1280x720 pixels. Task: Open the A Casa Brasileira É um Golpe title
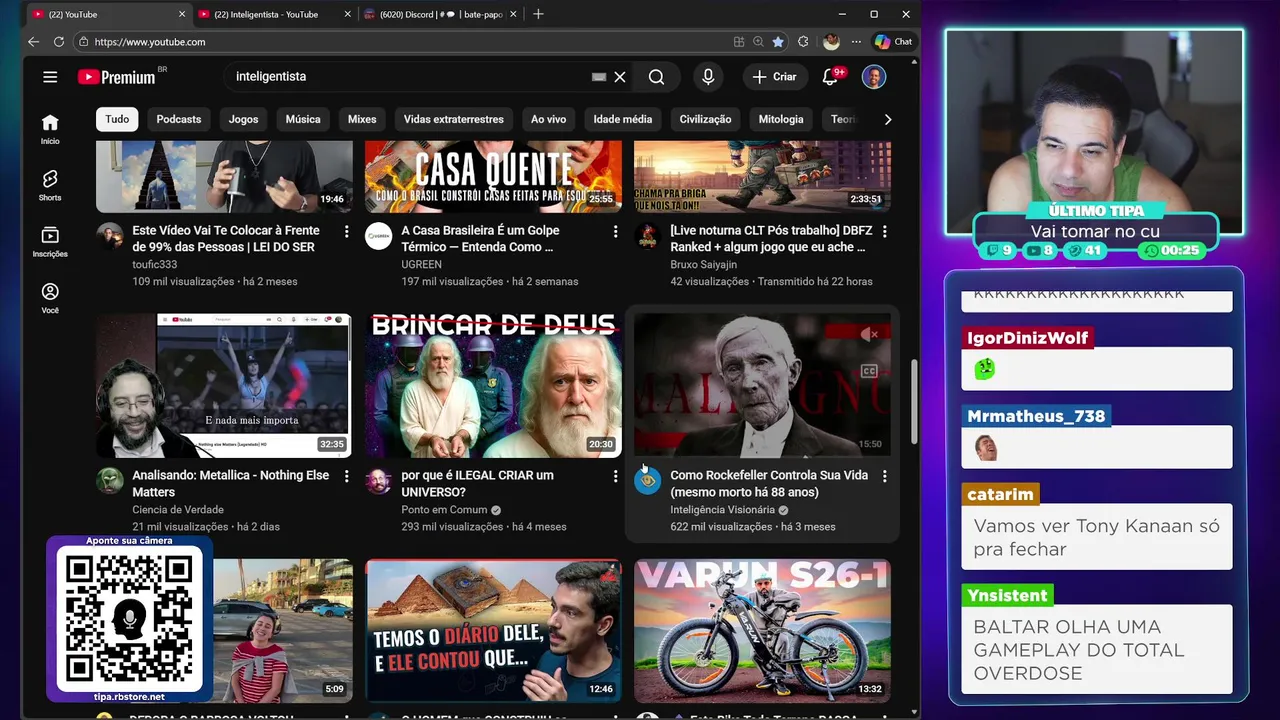[480, 239]
